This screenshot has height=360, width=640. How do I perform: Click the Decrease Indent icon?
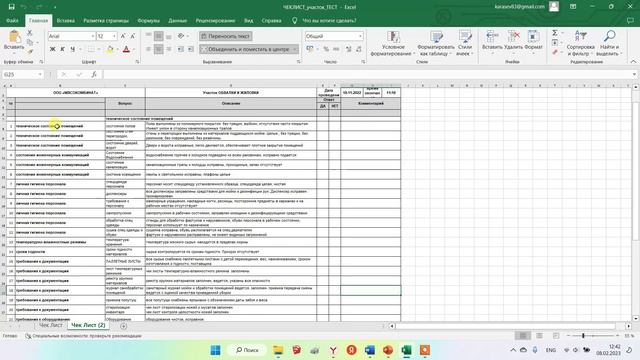pos(180,49)
